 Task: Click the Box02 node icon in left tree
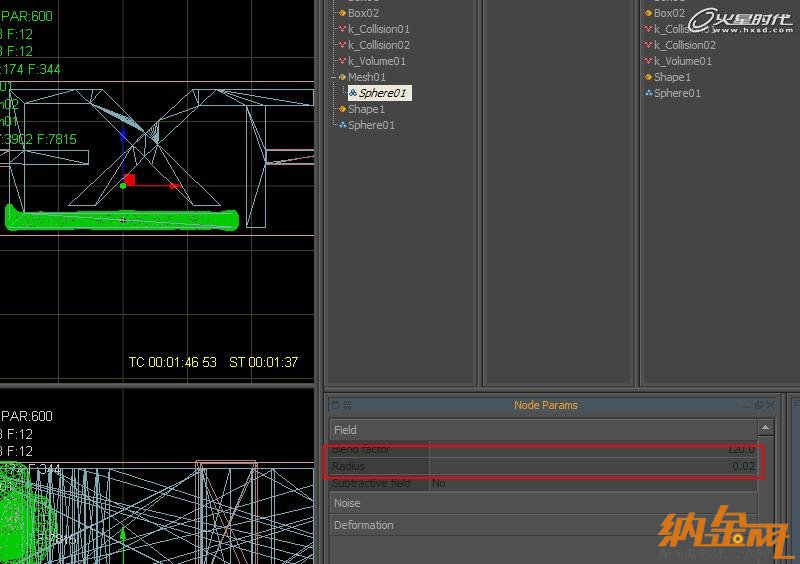tap(342, 13)
